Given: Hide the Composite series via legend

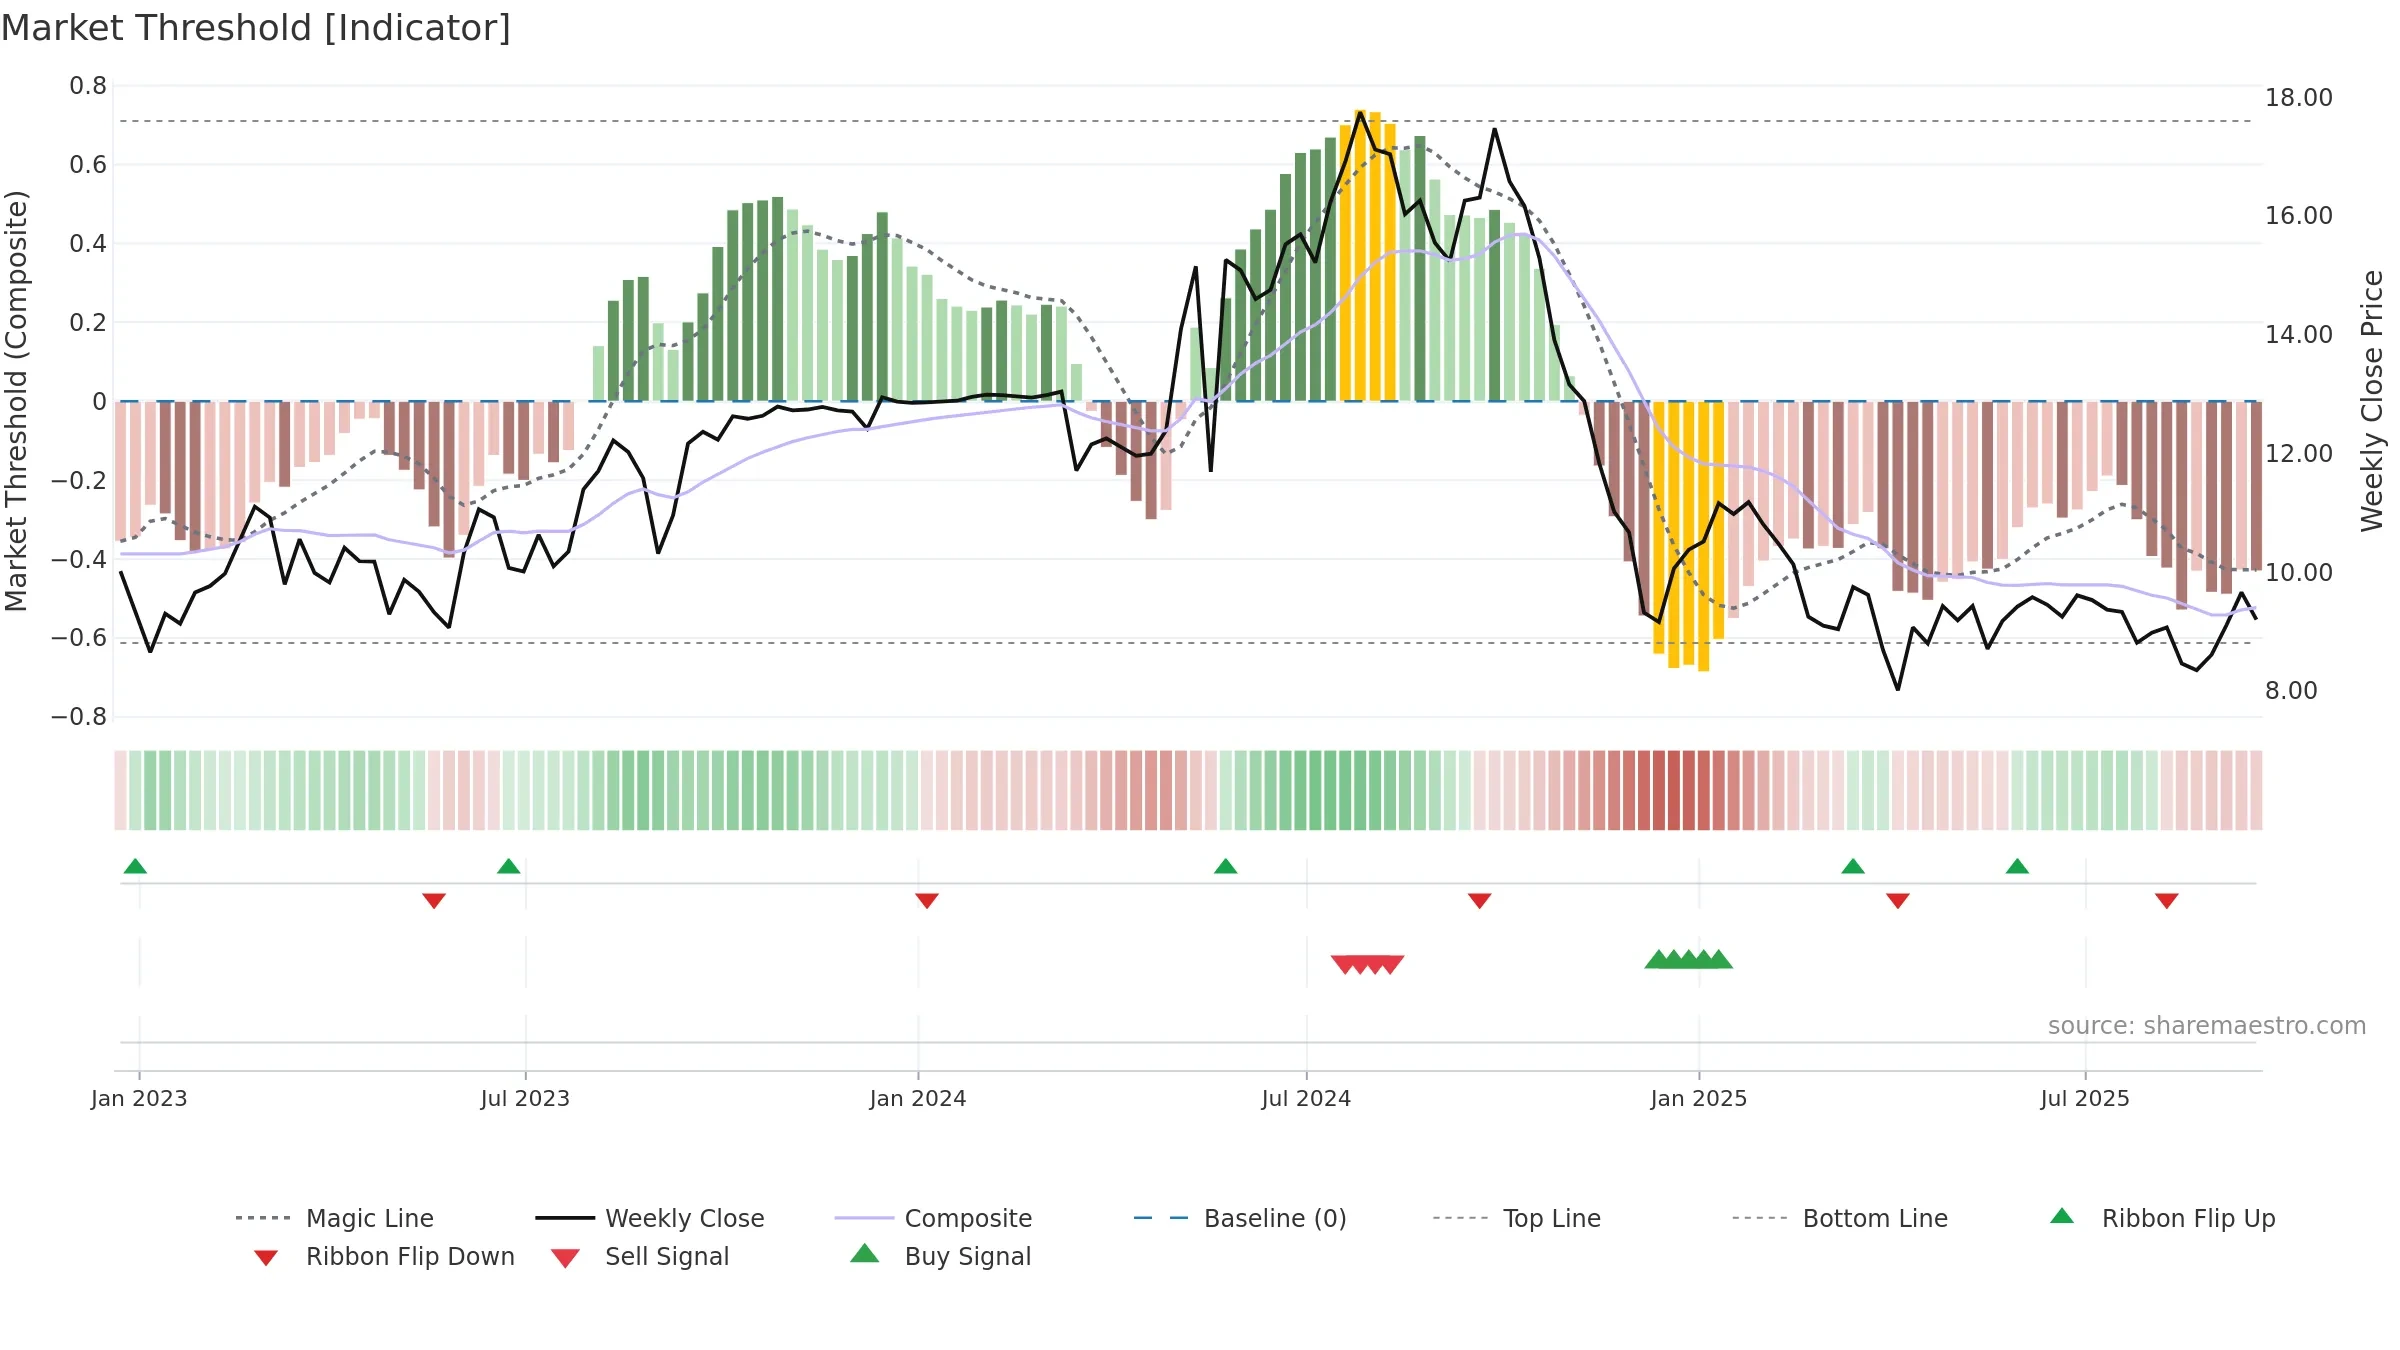Looking at the screenshot, I should pyautogui.click(x=933, y=1218).
